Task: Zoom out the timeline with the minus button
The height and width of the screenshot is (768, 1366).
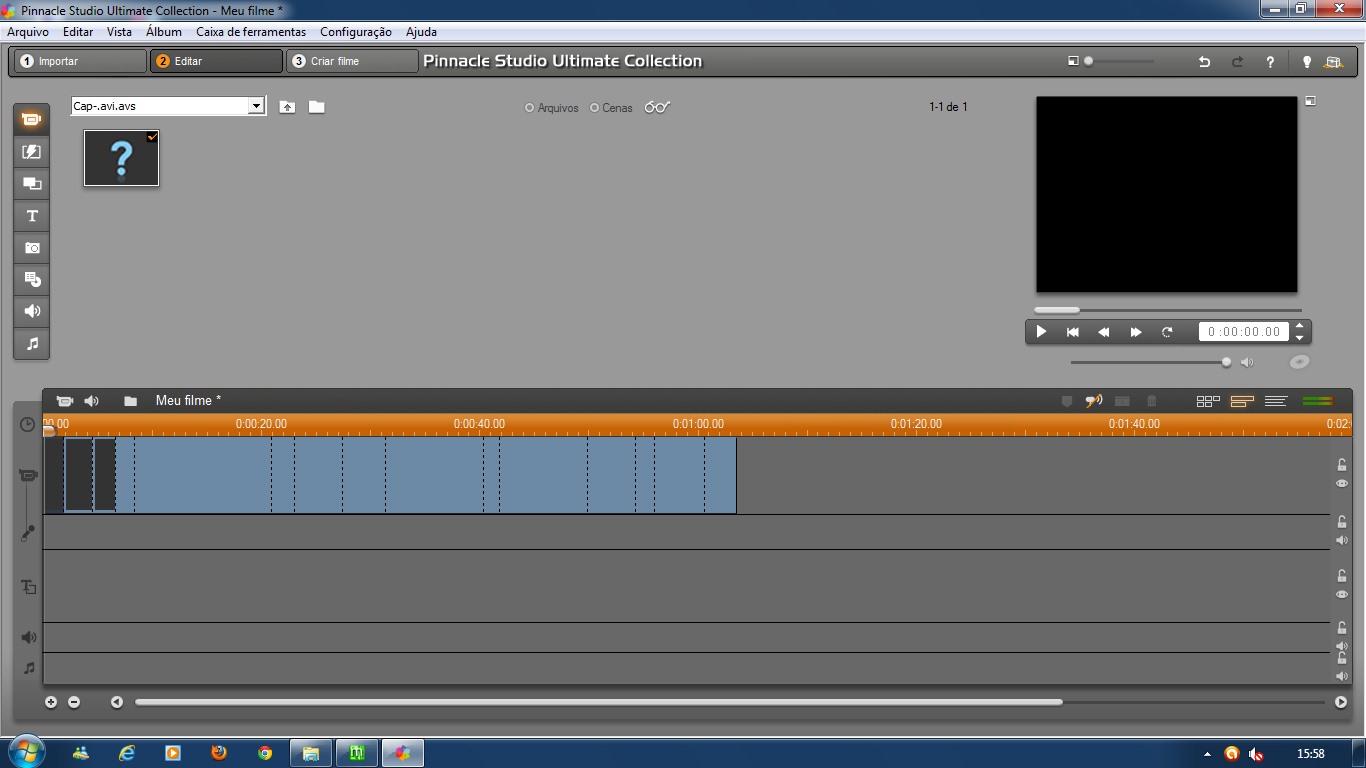Action: tap(74, 702)
